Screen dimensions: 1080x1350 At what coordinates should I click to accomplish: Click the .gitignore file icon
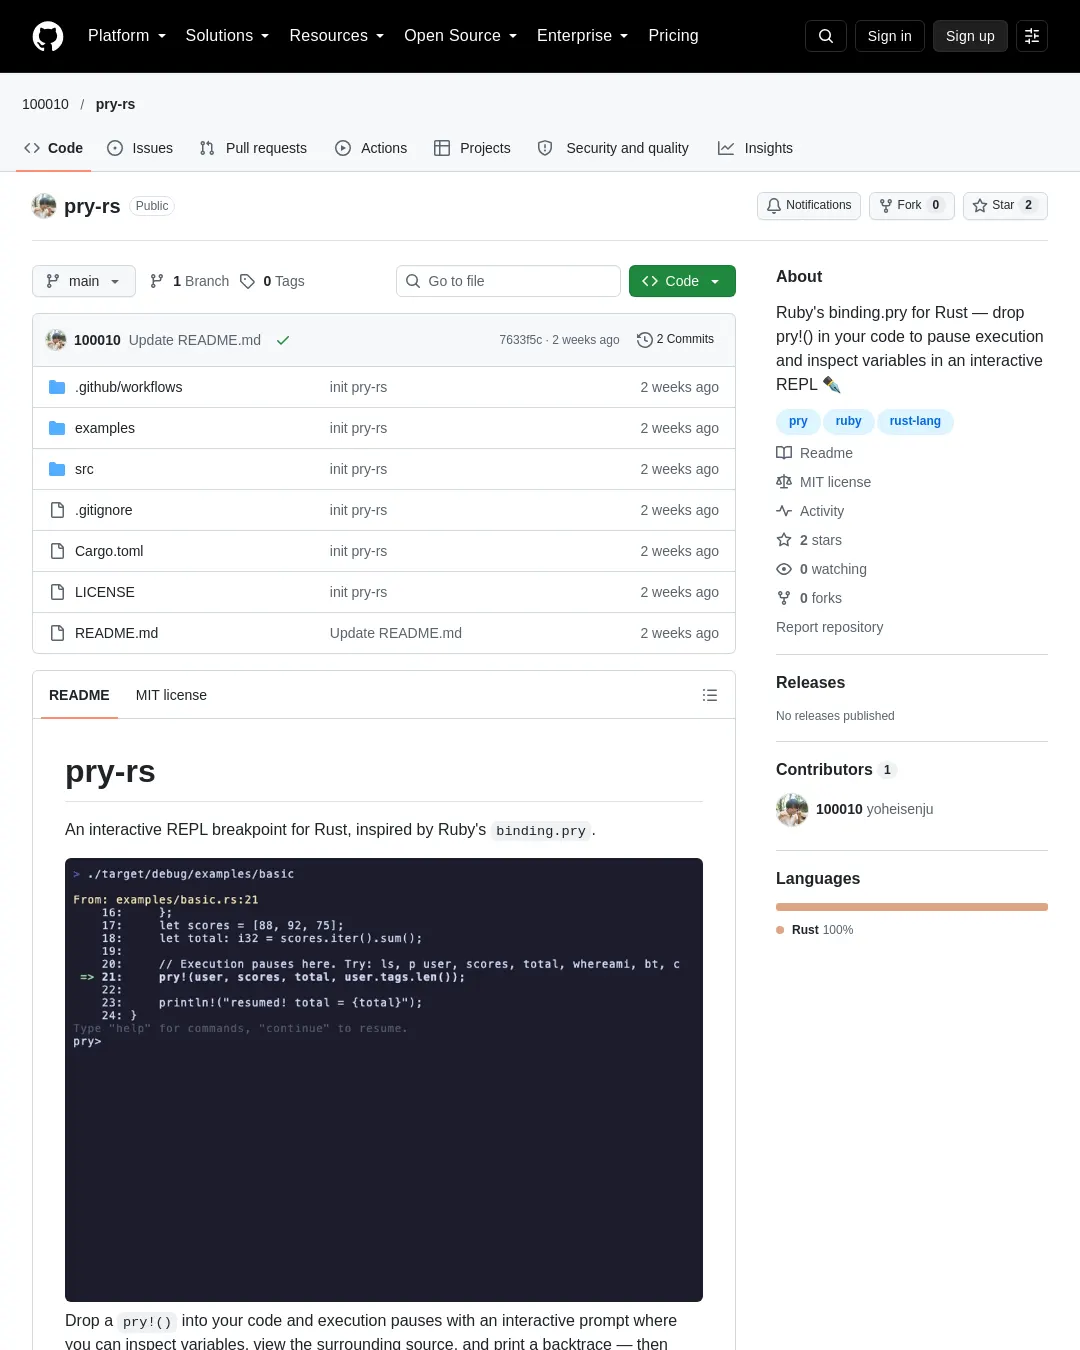[57, 510]
